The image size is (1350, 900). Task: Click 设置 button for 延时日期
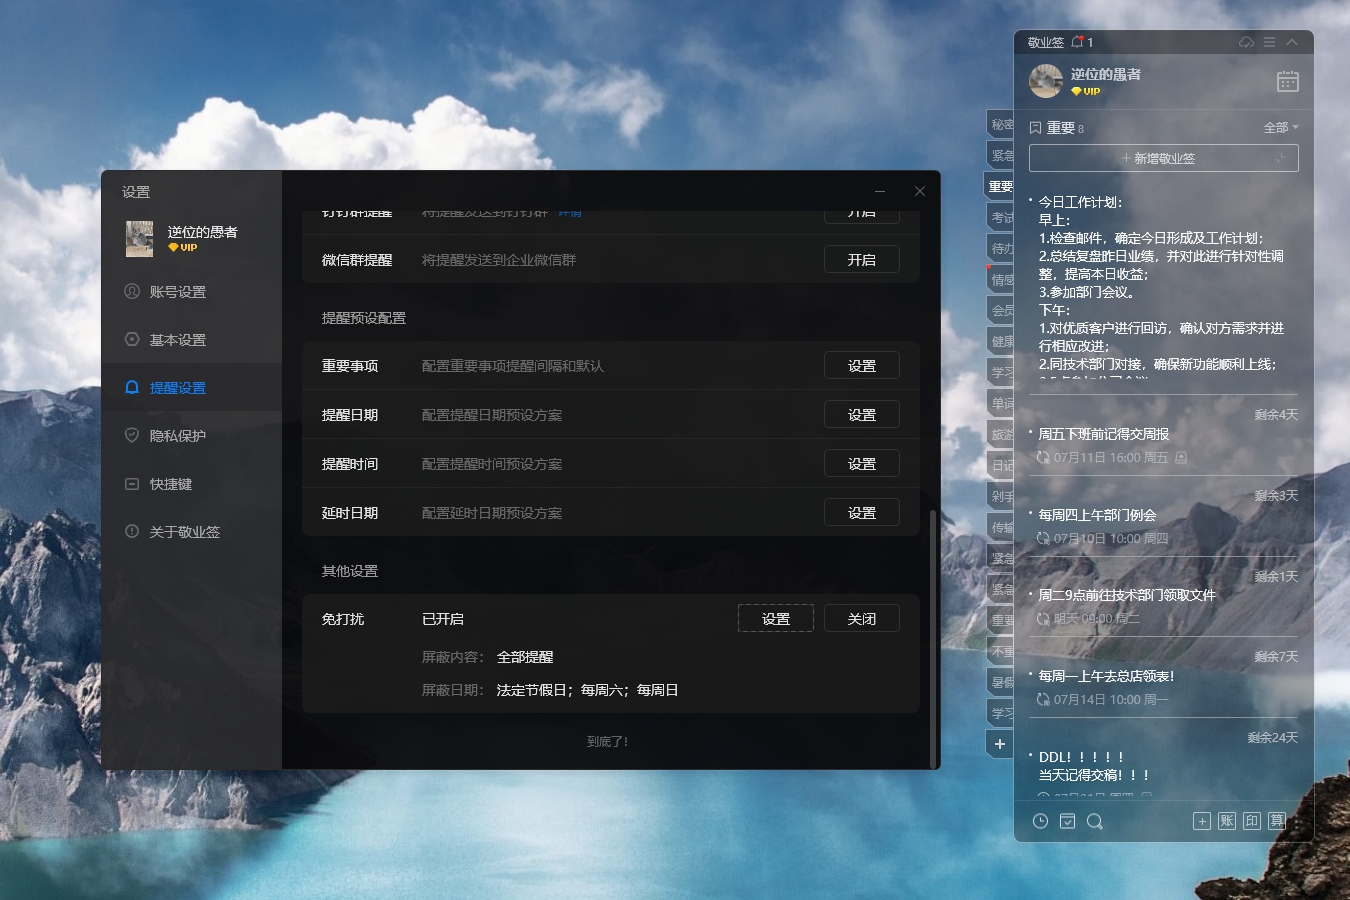(862, 513)
